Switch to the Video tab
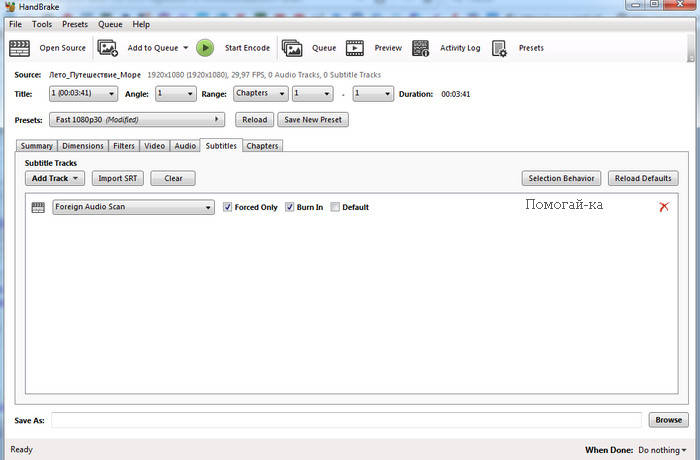 point(154,146)
